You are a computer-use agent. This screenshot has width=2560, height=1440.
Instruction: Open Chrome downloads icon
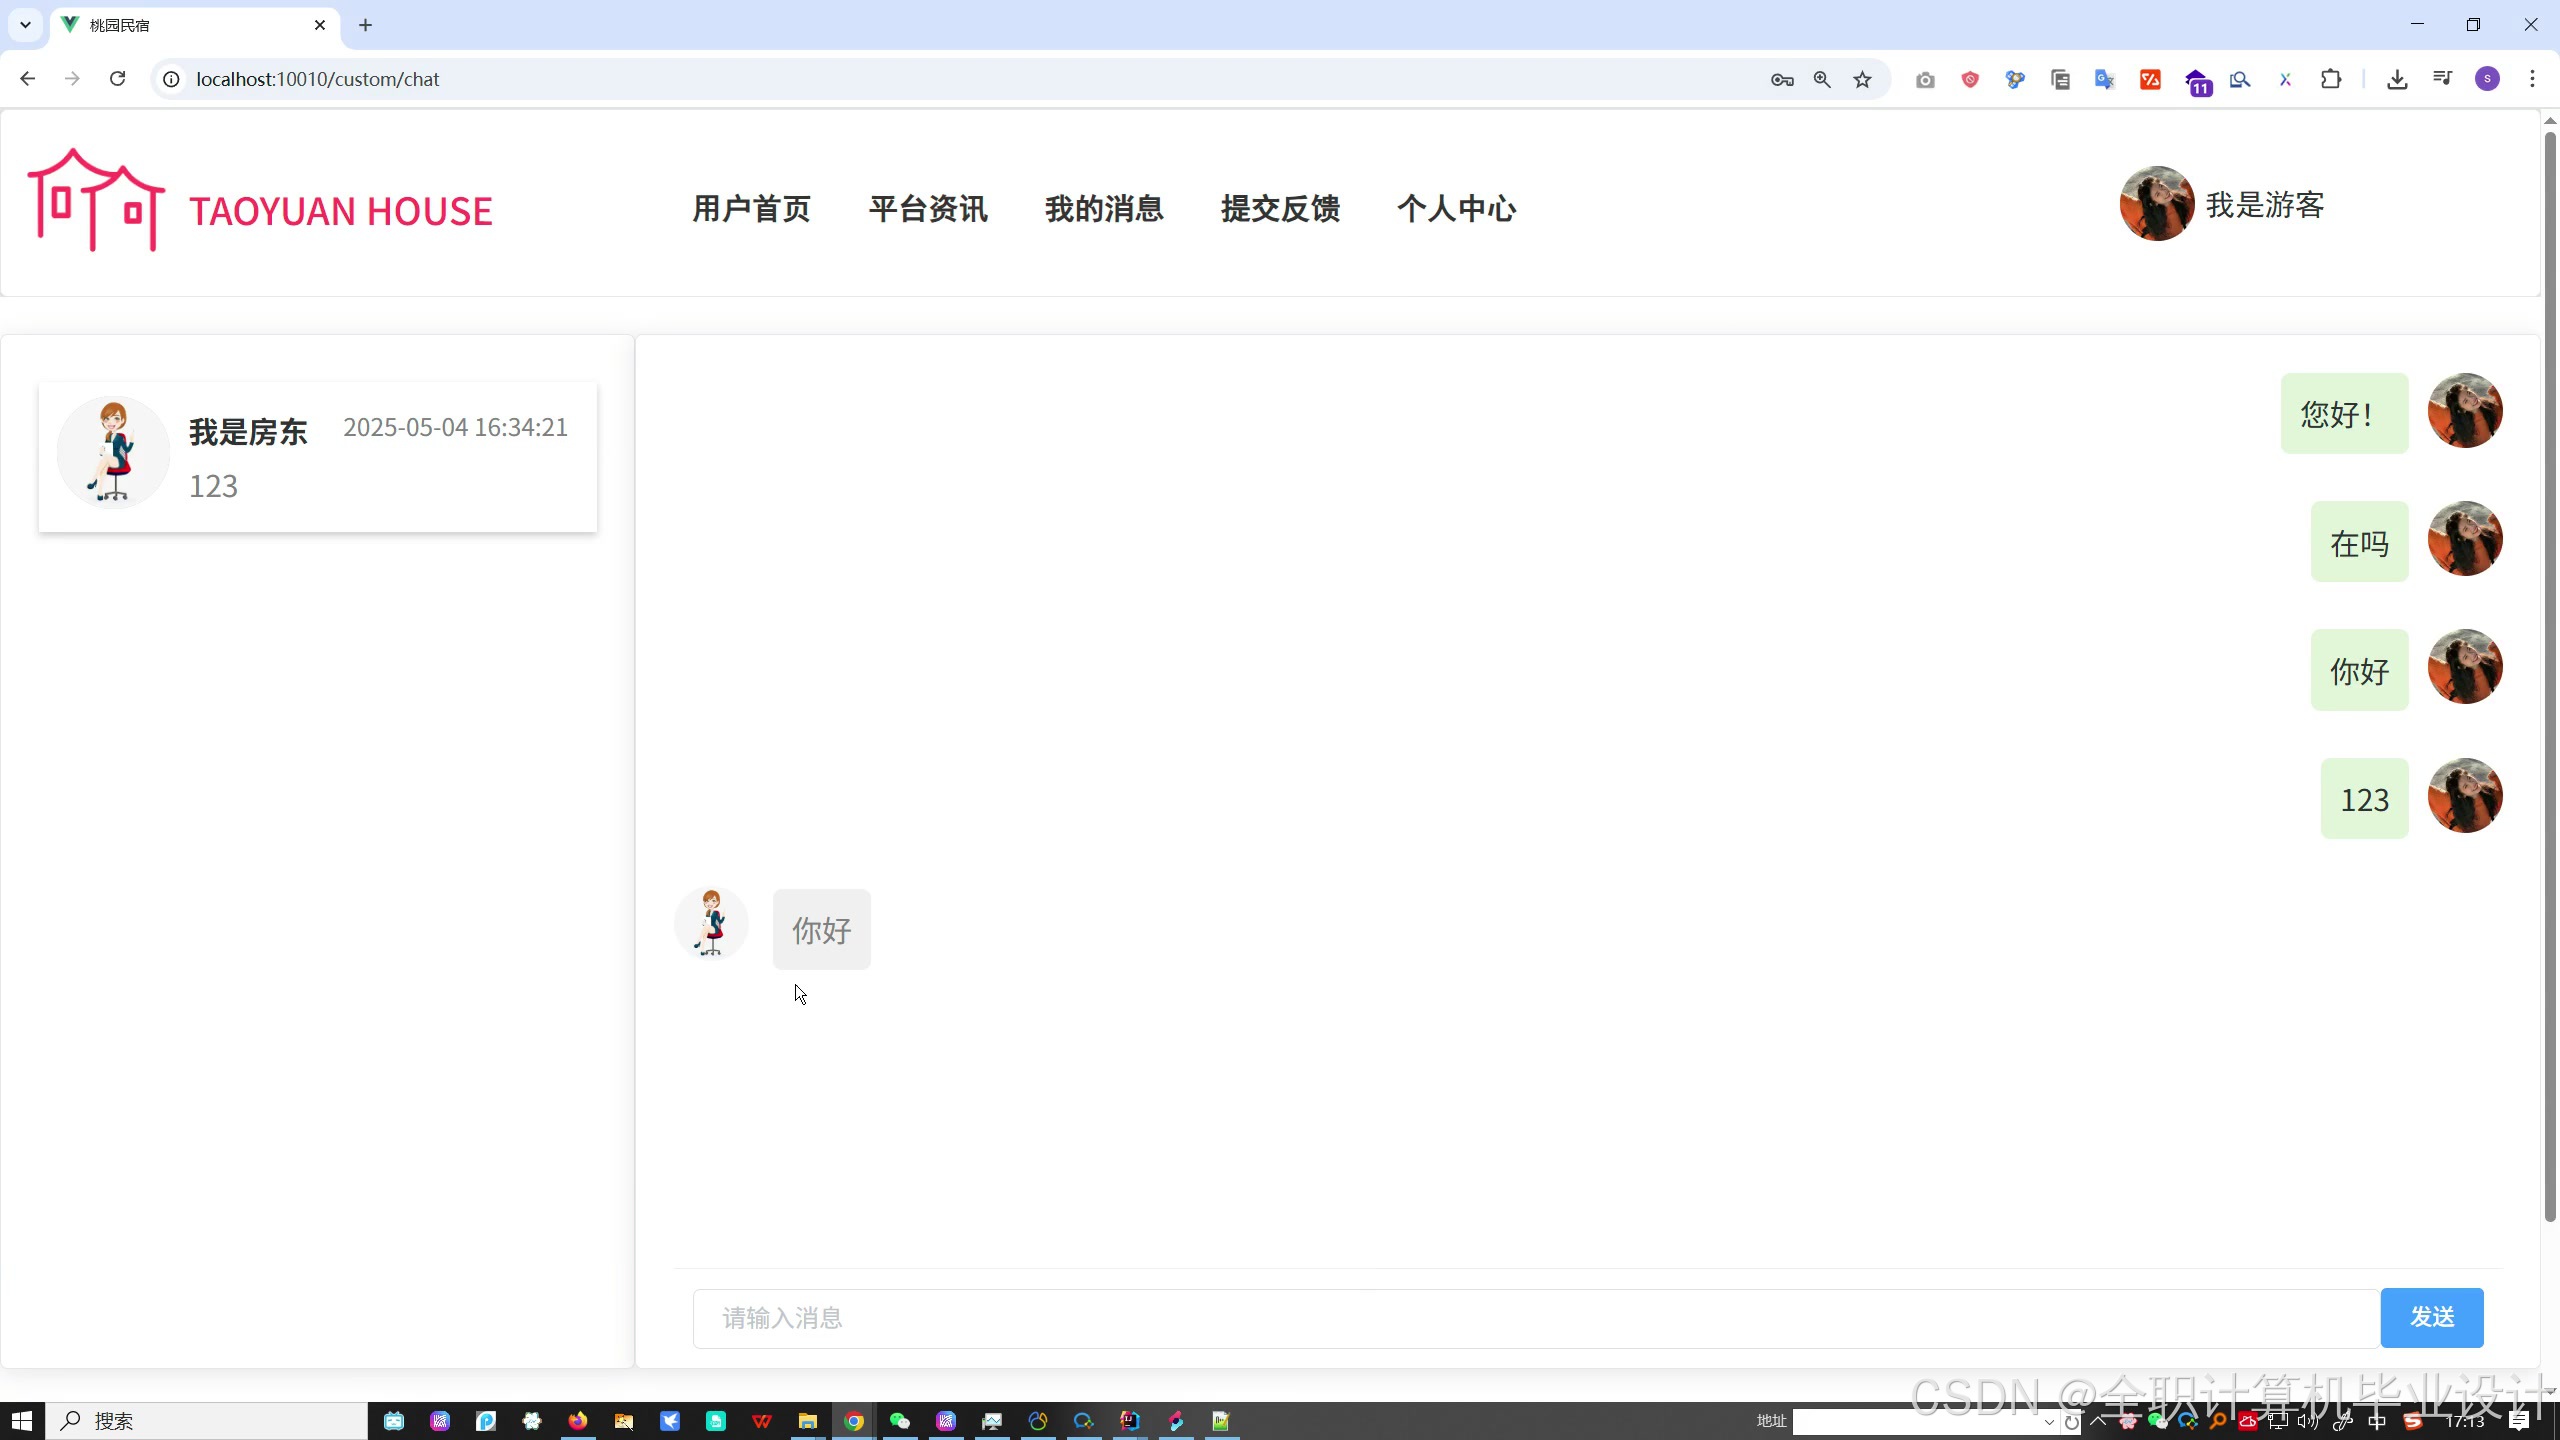tap(2397, 79)
